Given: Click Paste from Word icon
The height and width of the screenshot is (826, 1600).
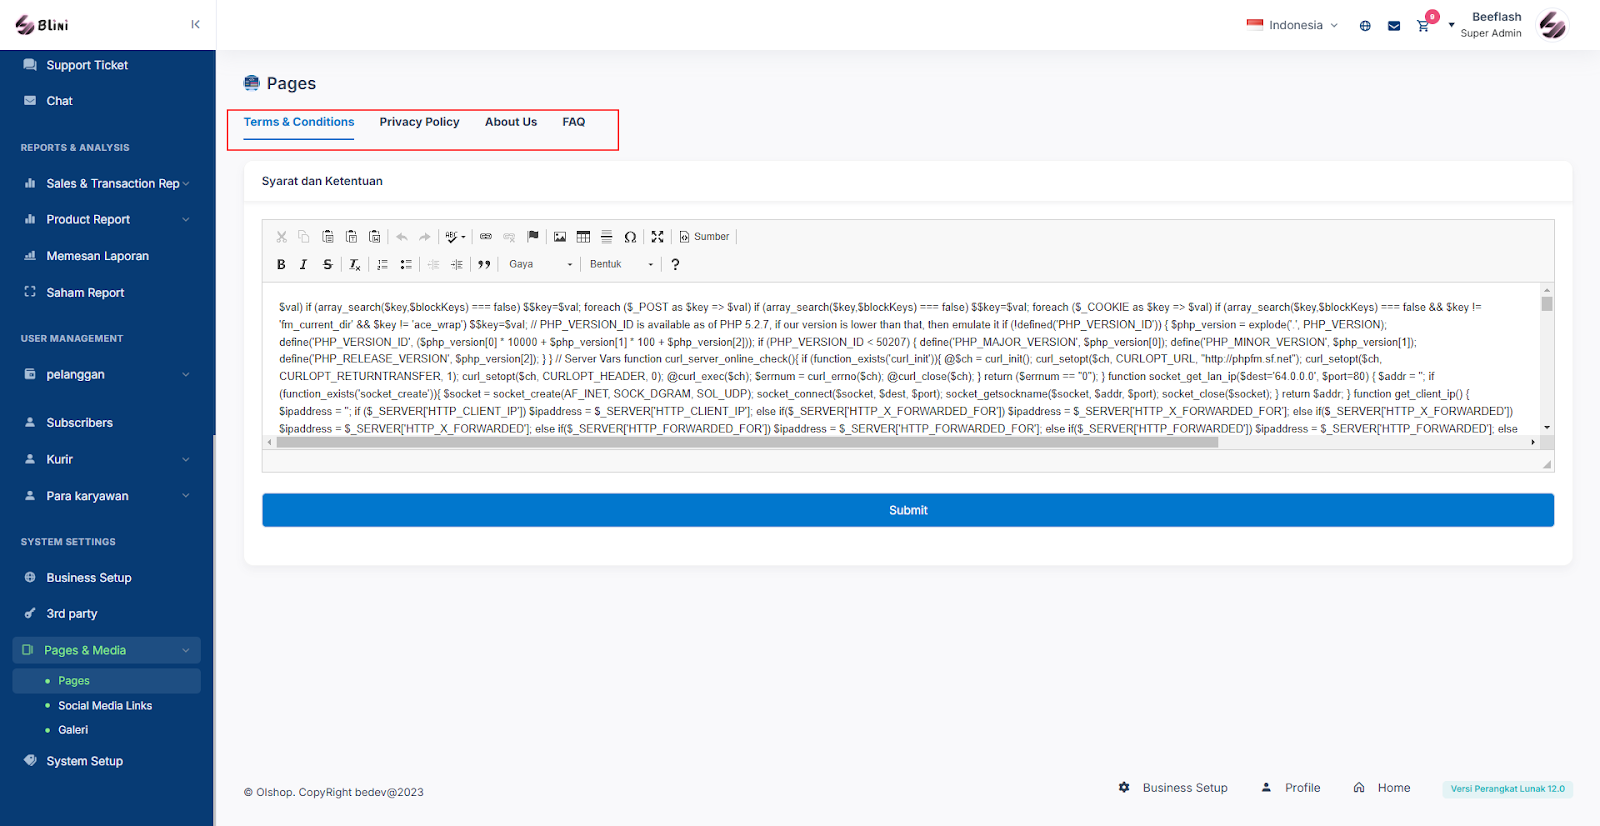Looking at the screenshot, I should point(374,237).
